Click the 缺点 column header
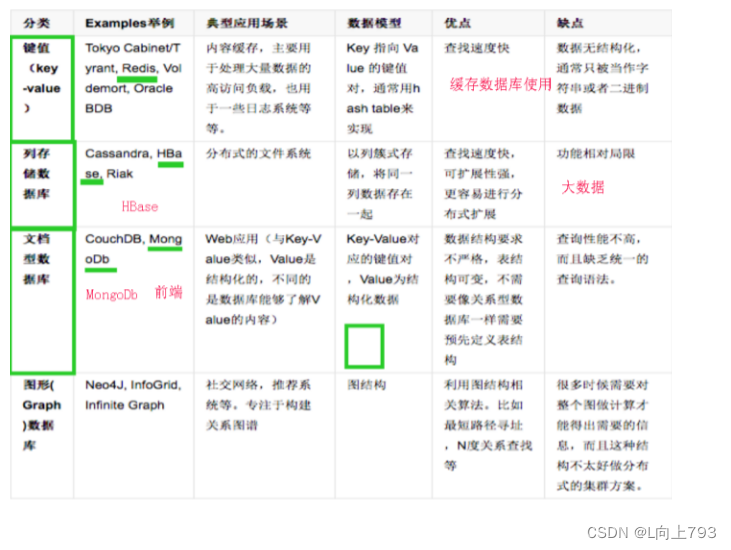The width and height of the screenshot is (731, 550). coord(608,23)
